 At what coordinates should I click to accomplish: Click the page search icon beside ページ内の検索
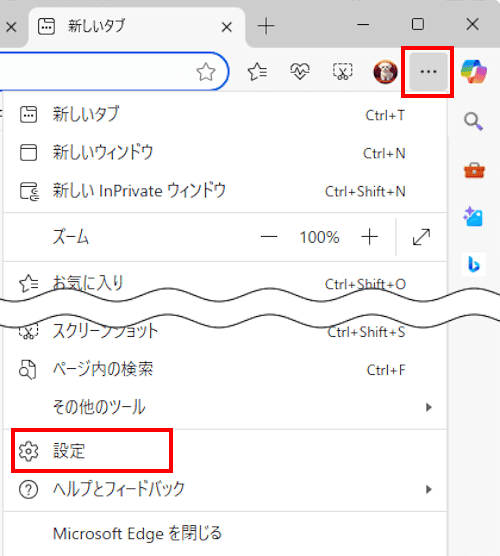tap(28, 369)
